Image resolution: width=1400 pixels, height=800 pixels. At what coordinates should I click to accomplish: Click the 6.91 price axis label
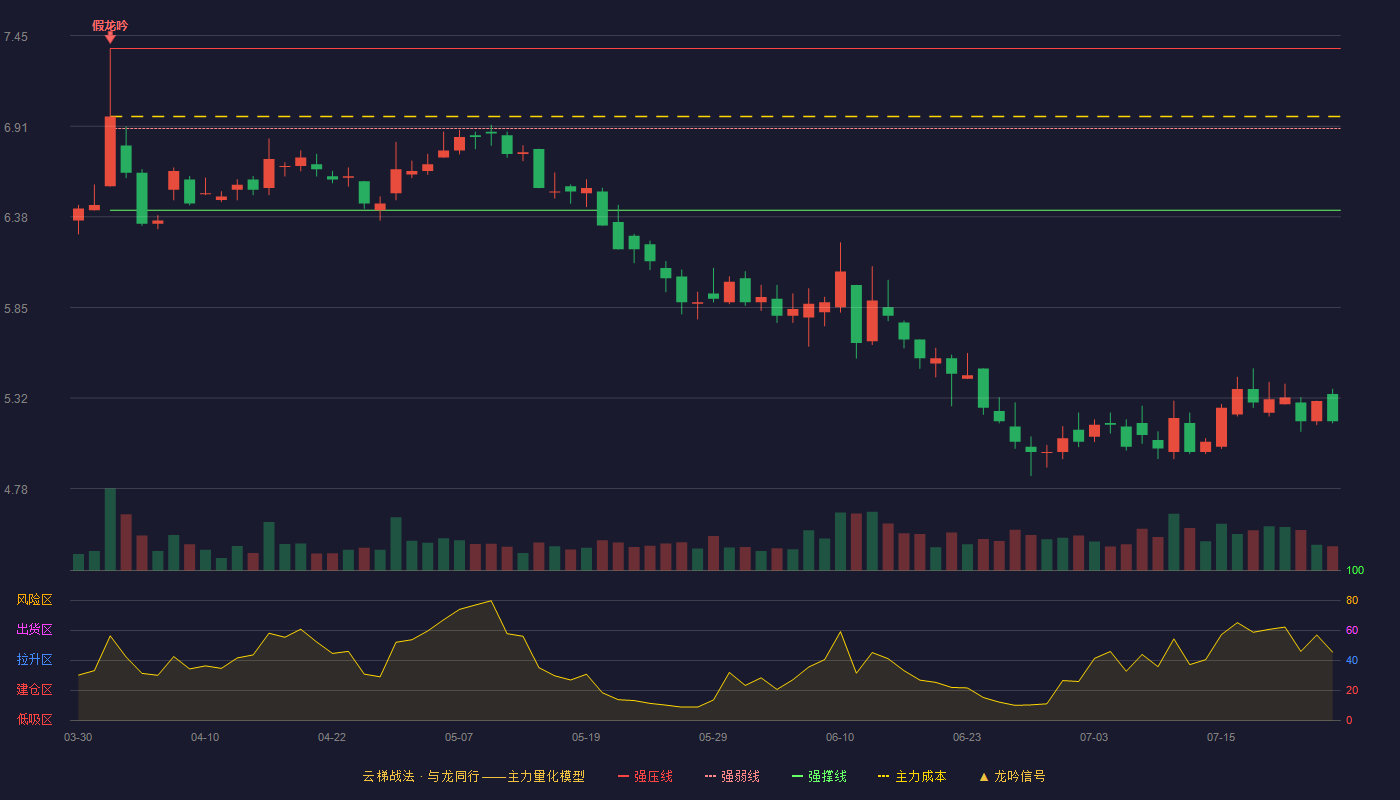coord(15,128)
